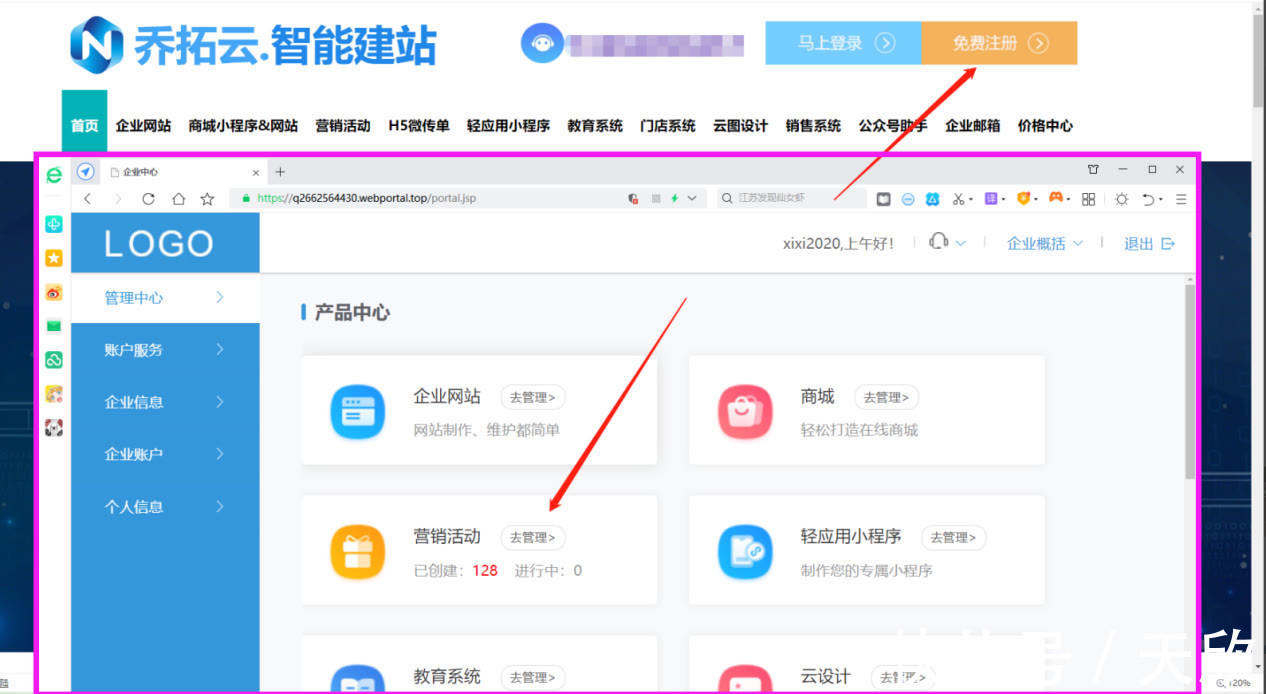
Task: Click the undo closed-tab arrow icon
Action: coord(1149,199)
